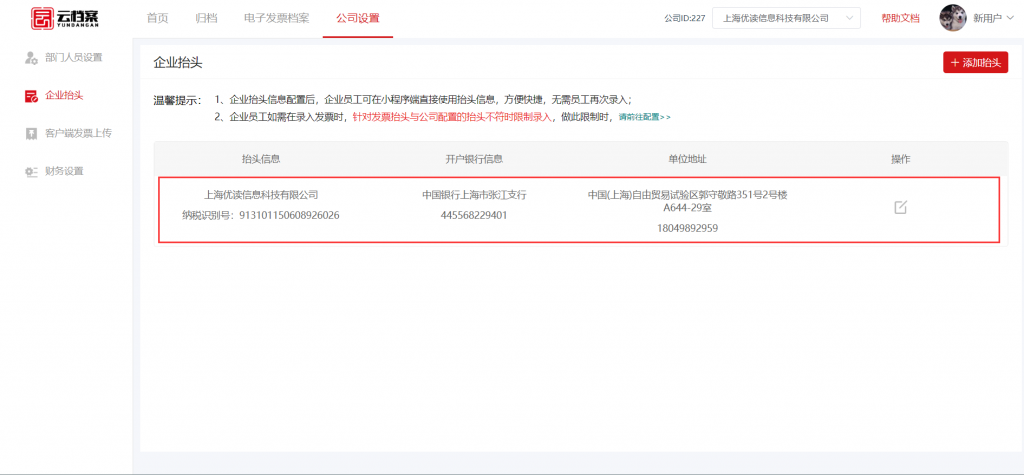
Task: Click the user avatar picture
Action: 953,18
